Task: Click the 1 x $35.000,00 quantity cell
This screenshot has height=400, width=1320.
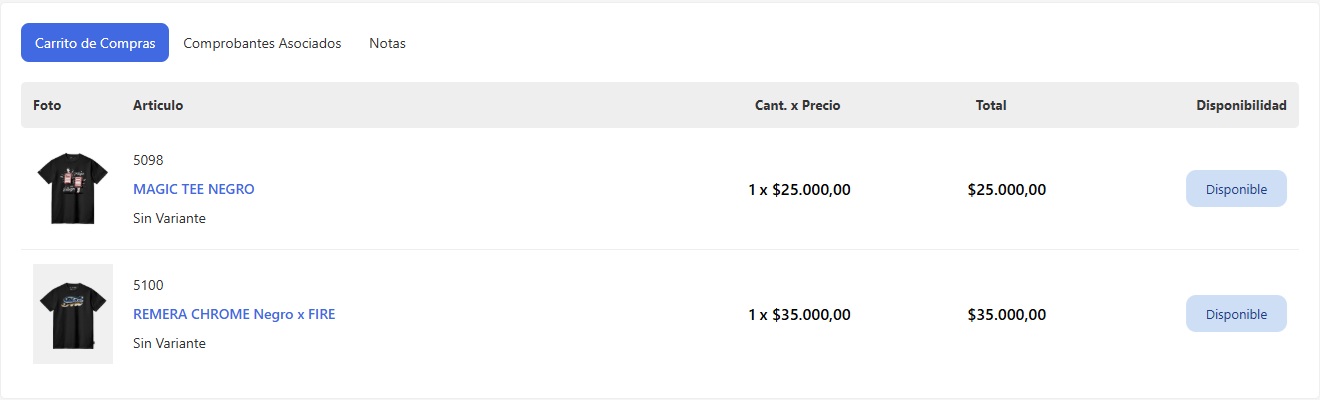Action: pyautogui.click(x=799, y=314)
